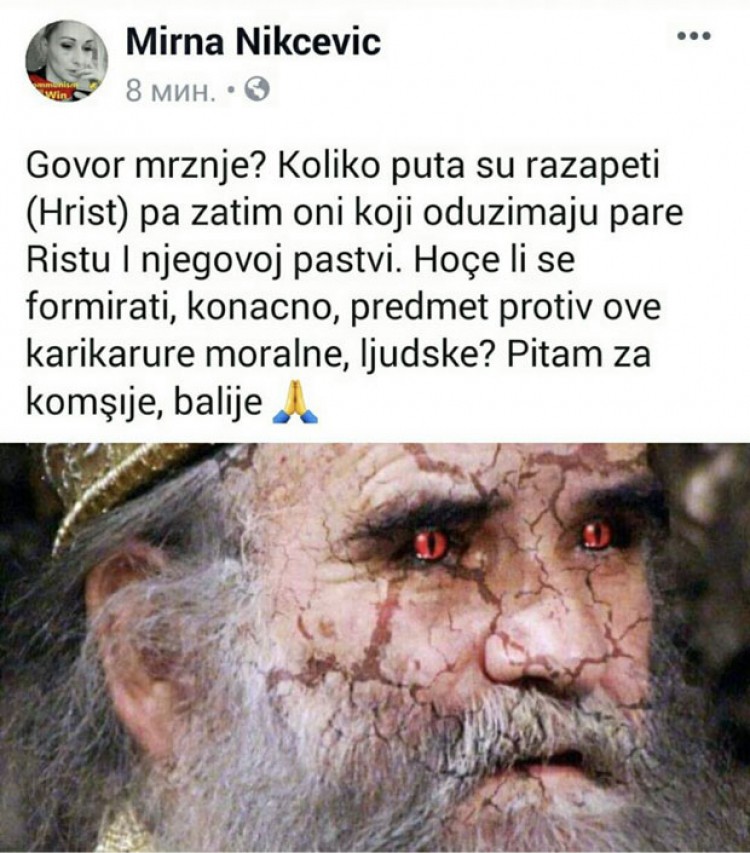This screenshot has height=853, width=750.
Task: Click the globe public audience icon
Action: tap(257, 89)
